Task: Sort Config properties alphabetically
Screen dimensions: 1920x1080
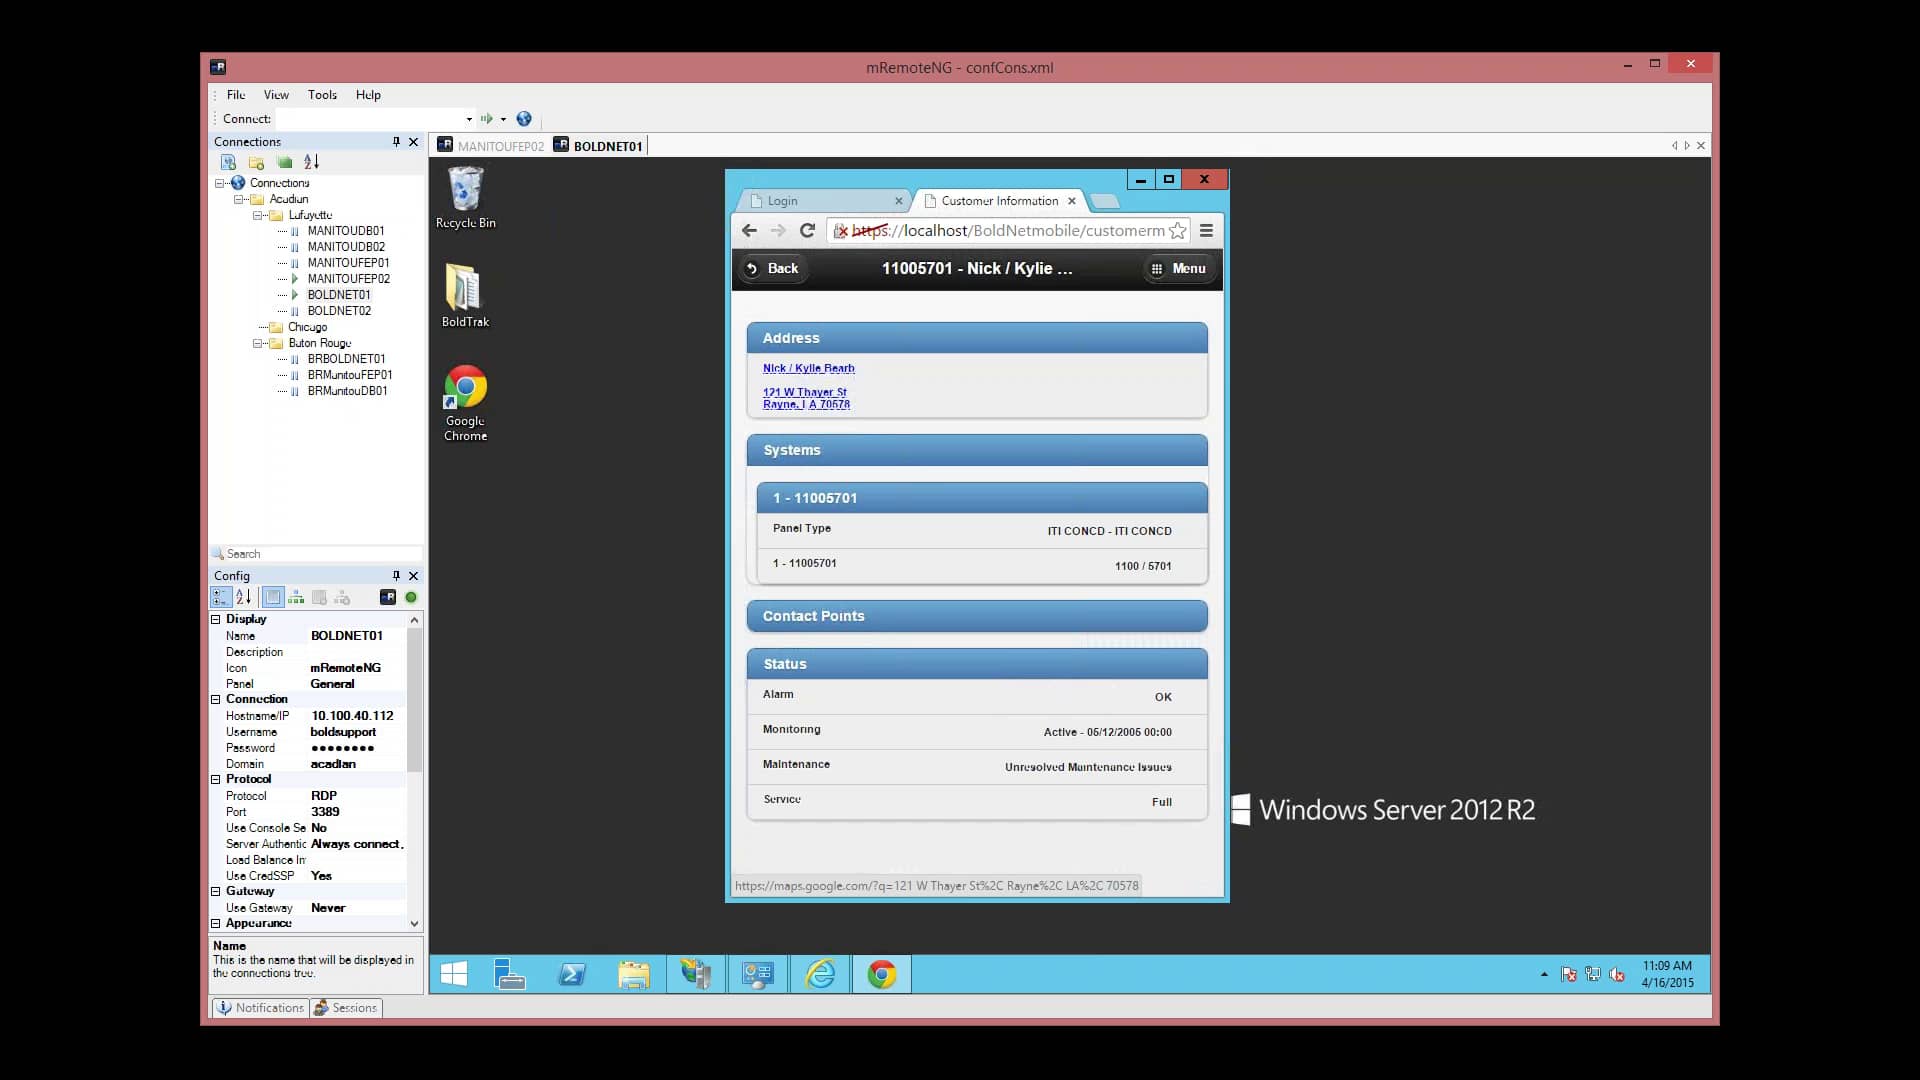Action: point(244,597)
